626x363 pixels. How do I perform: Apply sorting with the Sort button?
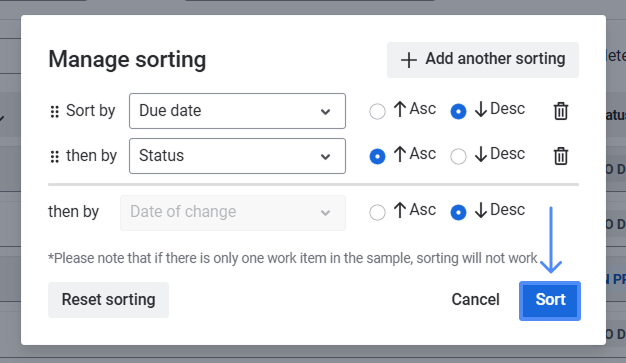pyautogui.click(x=550, y=301)
